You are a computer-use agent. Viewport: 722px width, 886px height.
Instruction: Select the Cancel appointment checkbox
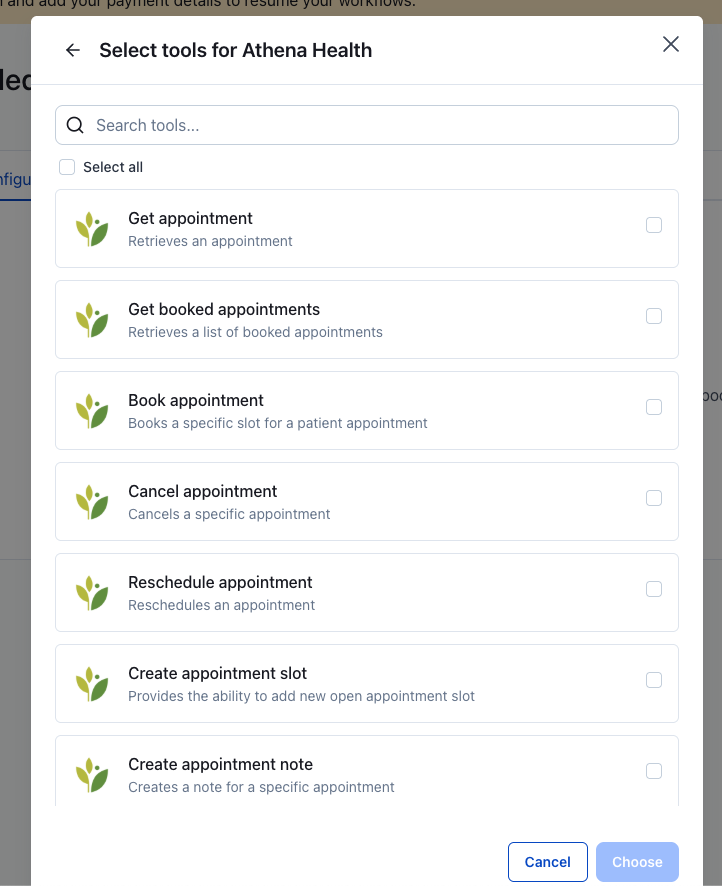click(x=654, y=498)
